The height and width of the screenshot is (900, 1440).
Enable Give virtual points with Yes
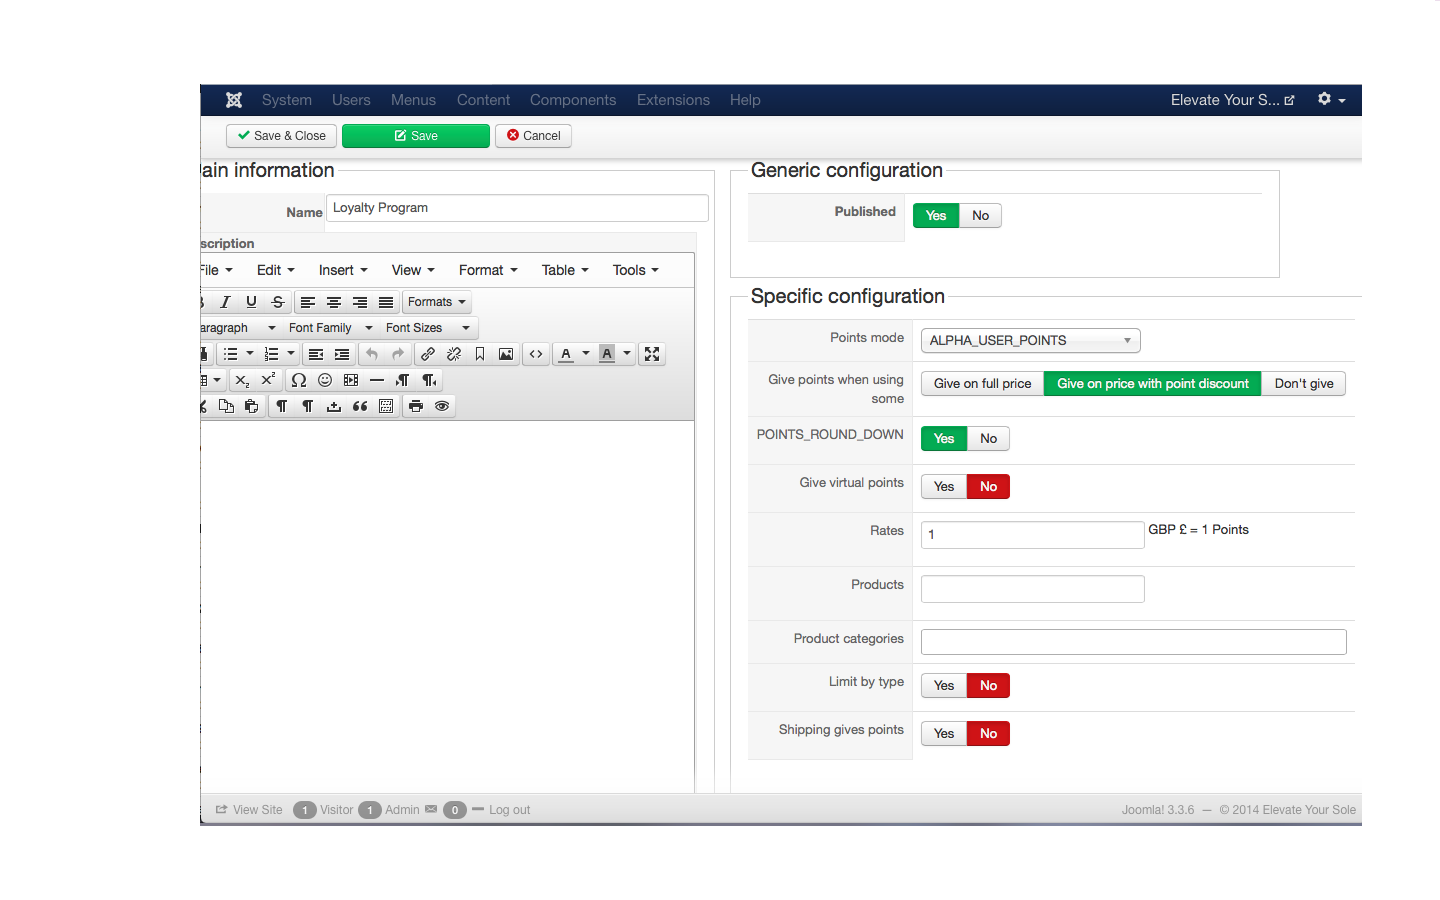(944, 487)
